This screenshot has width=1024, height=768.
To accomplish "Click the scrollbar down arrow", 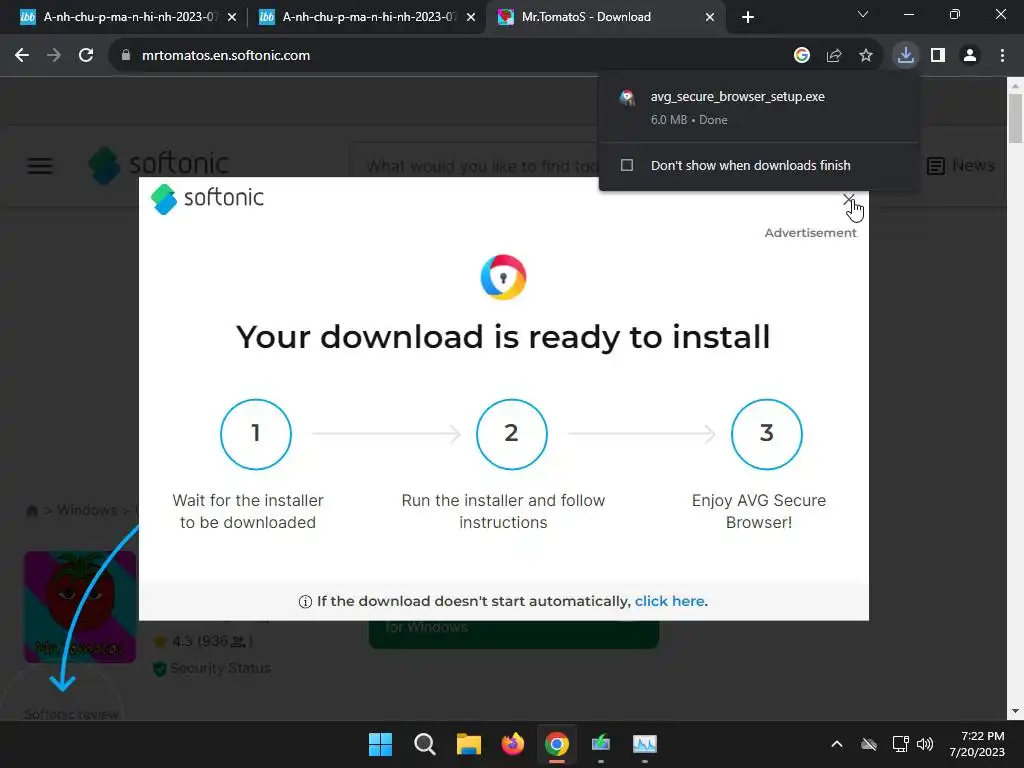I will (1016, 712).
